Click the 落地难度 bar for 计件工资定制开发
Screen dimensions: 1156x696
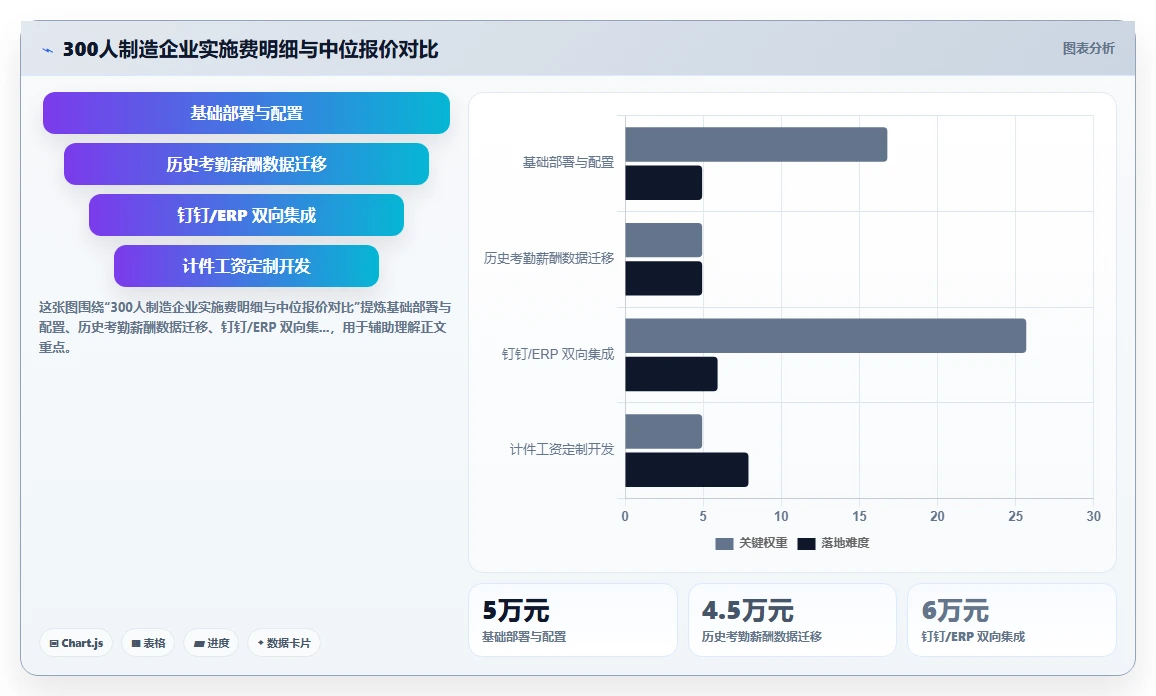tap(686, 470)
